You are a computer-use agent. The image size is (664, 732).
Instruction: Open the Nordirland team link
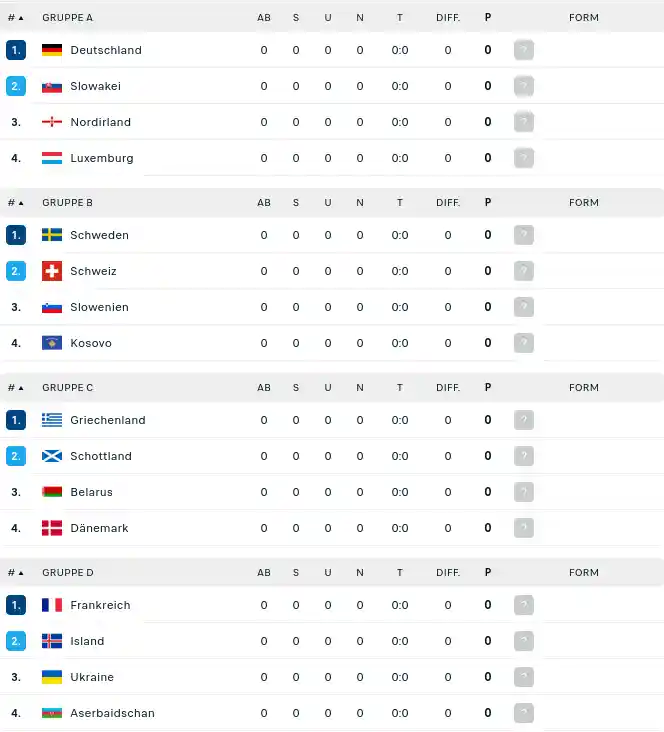(100, 122)
